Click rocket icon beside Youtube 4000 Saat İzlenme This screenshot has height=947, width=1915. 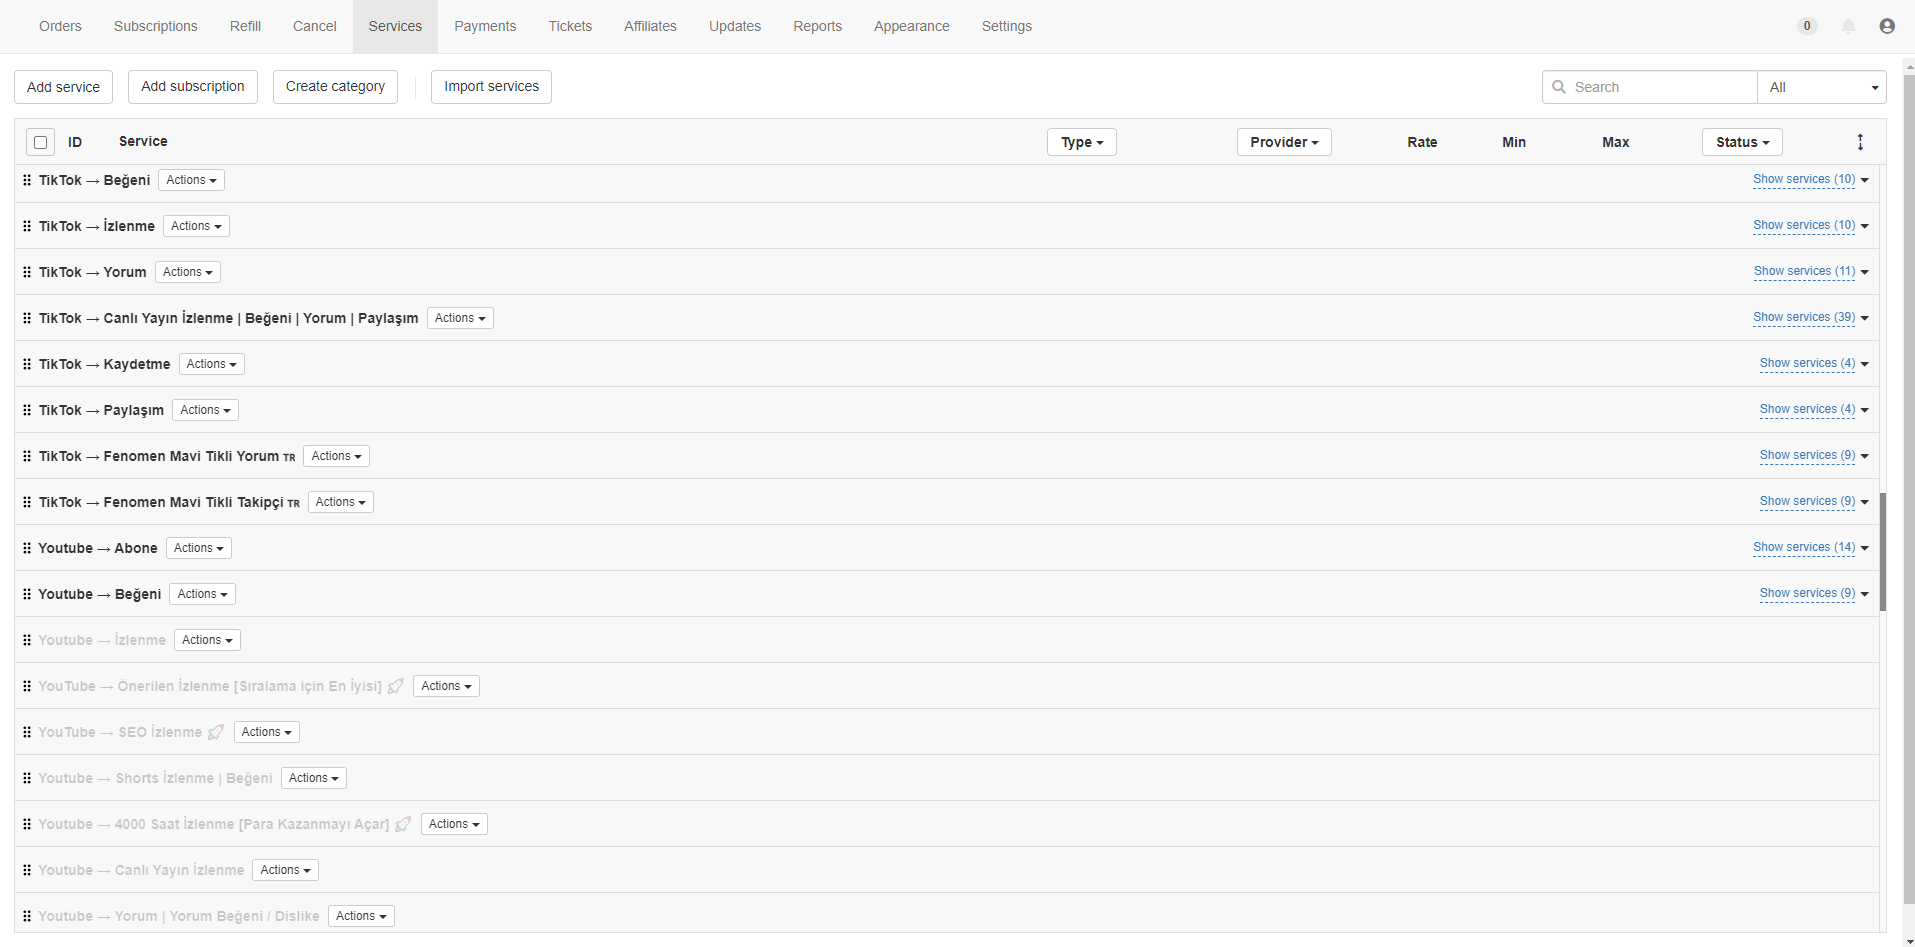tap(403, 824)
